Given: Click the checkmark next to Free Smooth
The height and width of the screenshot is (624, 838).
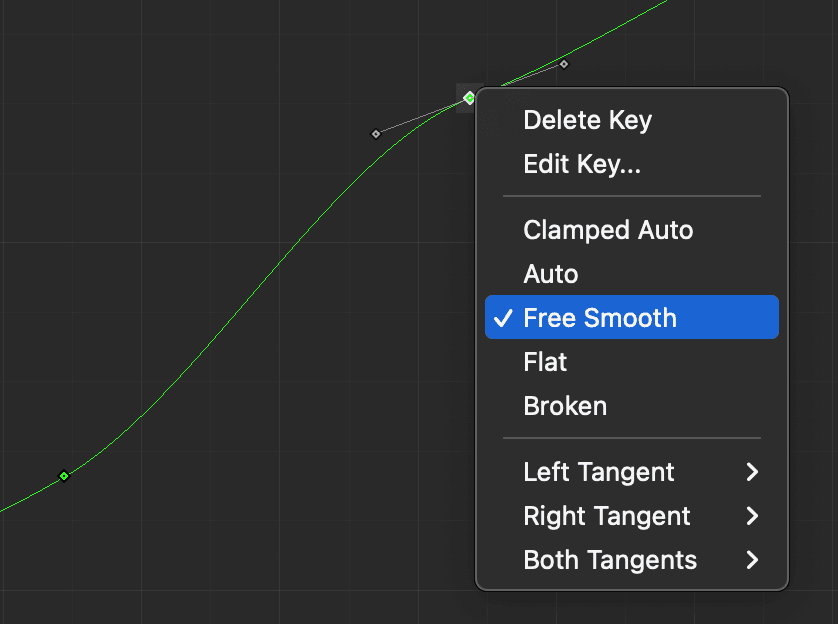Looking at the screenshot, I should (x=504, y=317).
